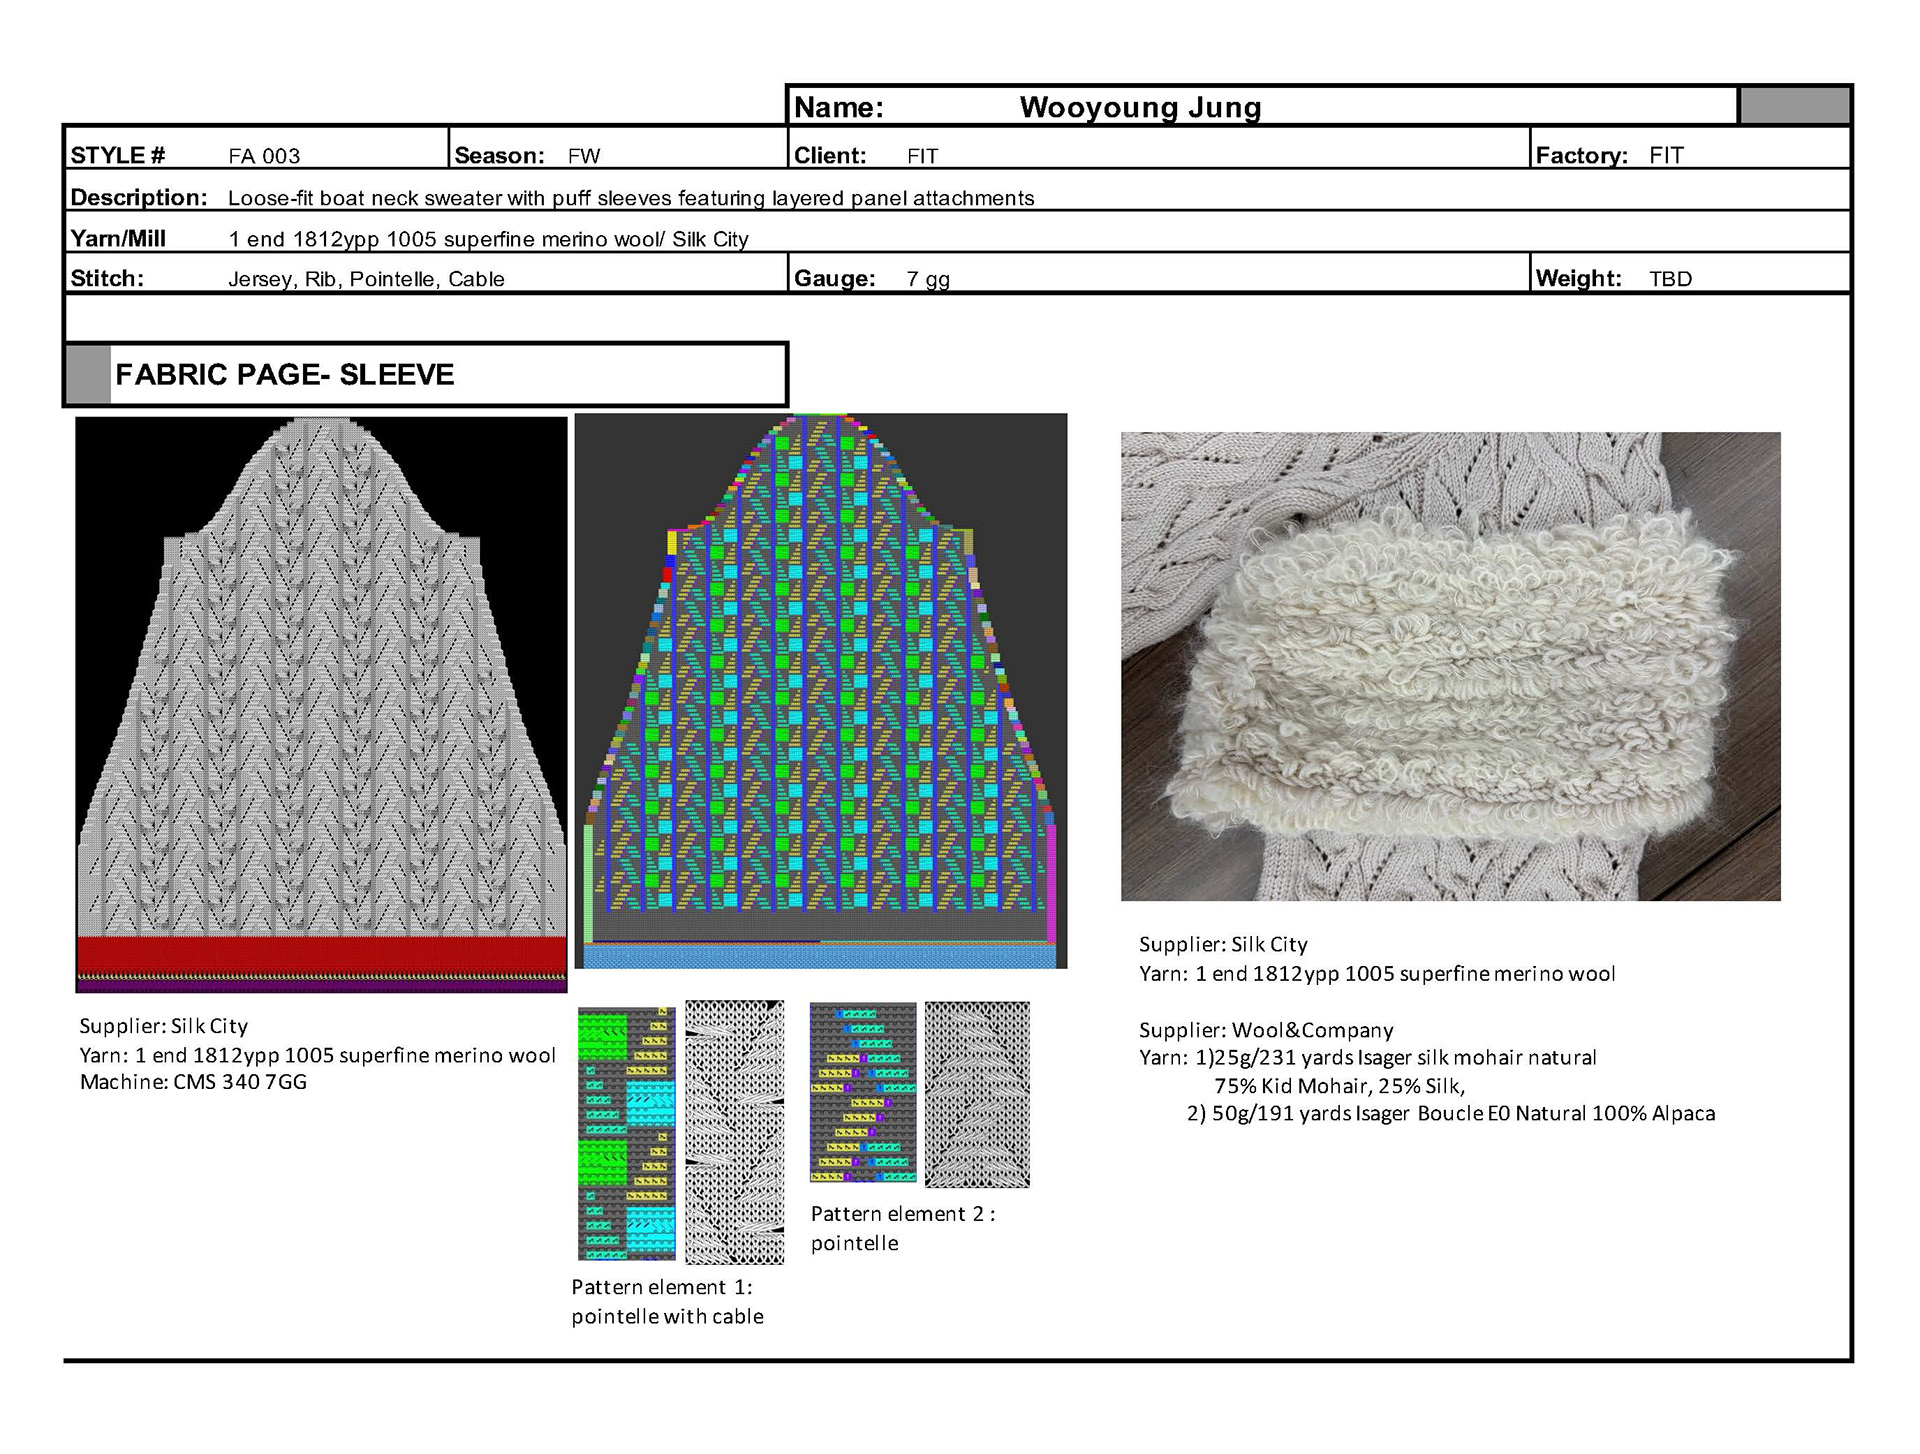Click pattern element 2 color chart
Image resolution: width=1920 pixels, height=1454 pixels.
pos(863,1093)
